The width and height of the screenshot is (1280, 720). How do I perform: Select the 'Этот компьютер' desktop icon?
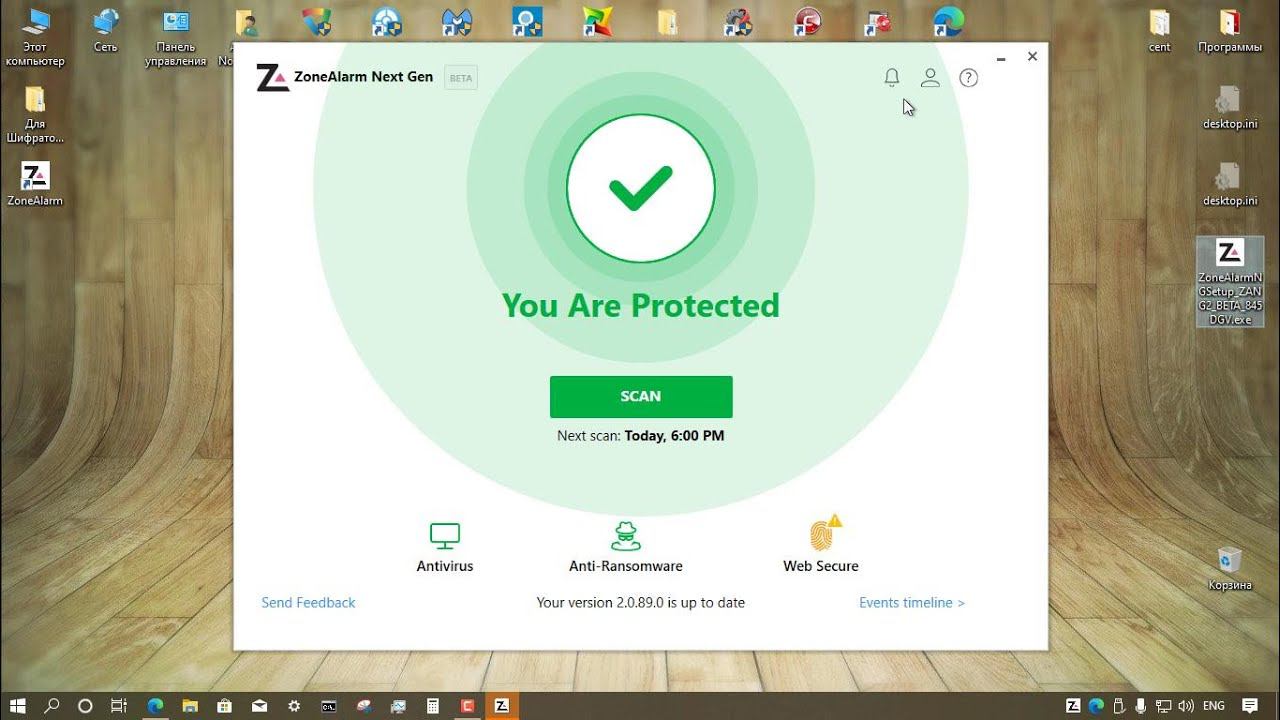click(35, 36)
